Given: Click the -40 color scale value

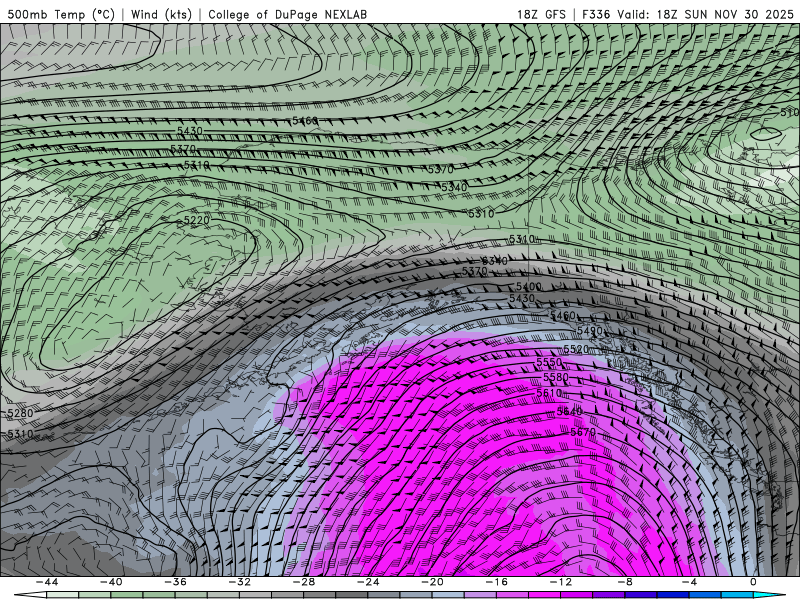Looking at the screenshot, I should click(x=111, y=582).
